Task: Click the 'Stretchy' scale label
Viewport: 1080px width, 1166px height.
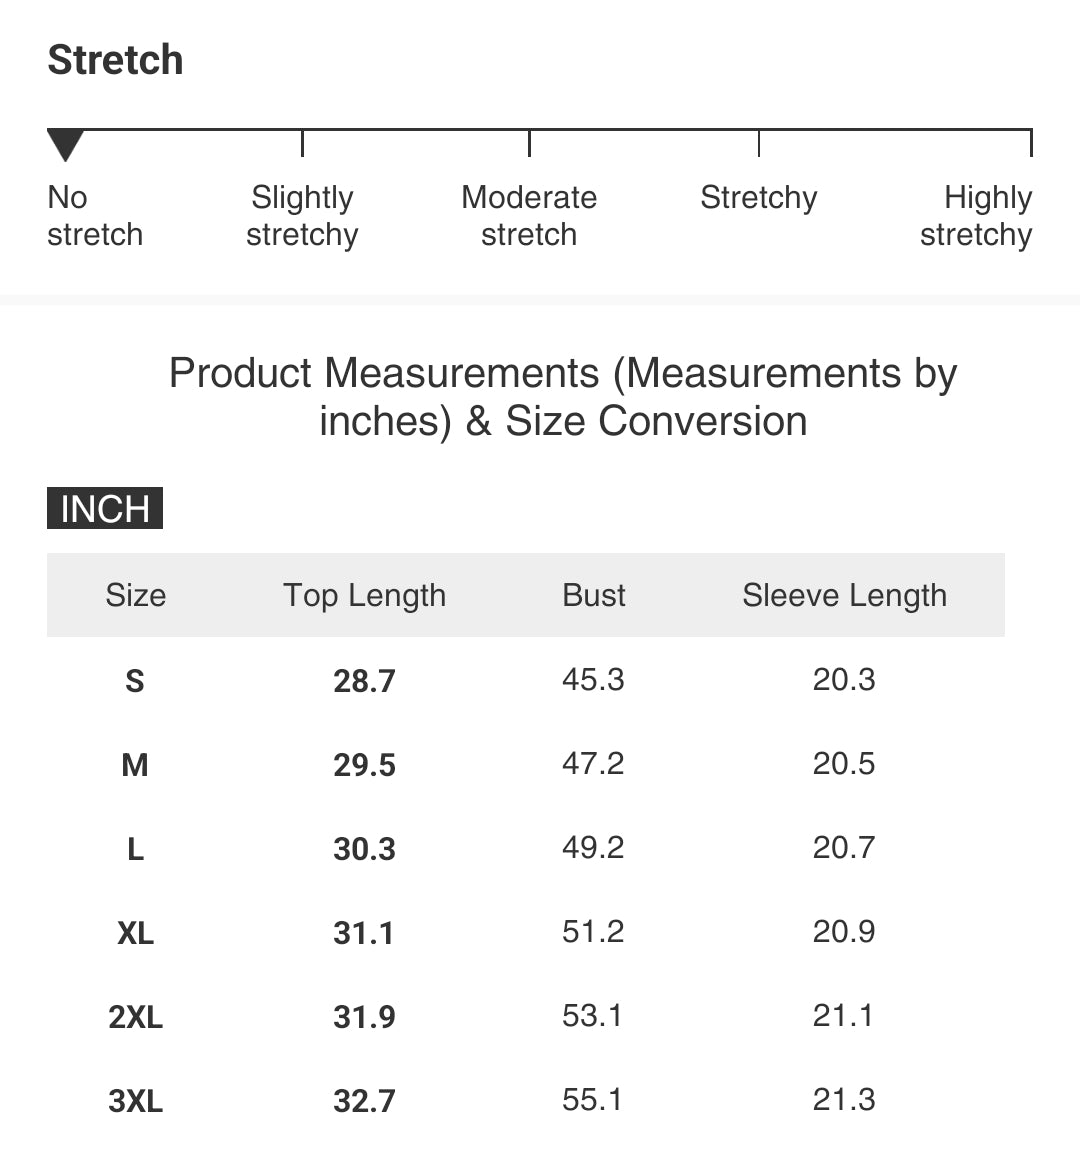Action: pyautogui.click(x=759, y=198)
